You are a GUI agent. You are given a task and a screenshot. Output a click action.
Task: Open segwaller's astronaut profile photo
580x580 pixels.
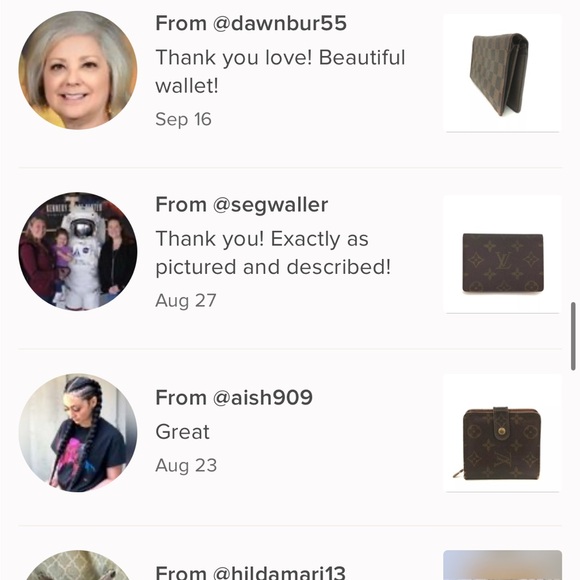(x=78, y=251)
